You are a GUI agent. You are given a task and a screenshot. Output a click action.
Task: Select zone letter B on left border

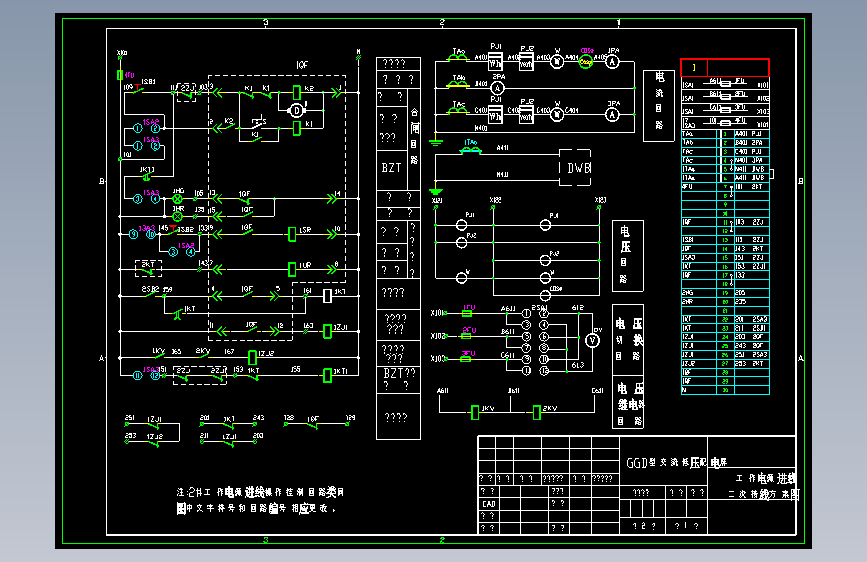(101, 181)
